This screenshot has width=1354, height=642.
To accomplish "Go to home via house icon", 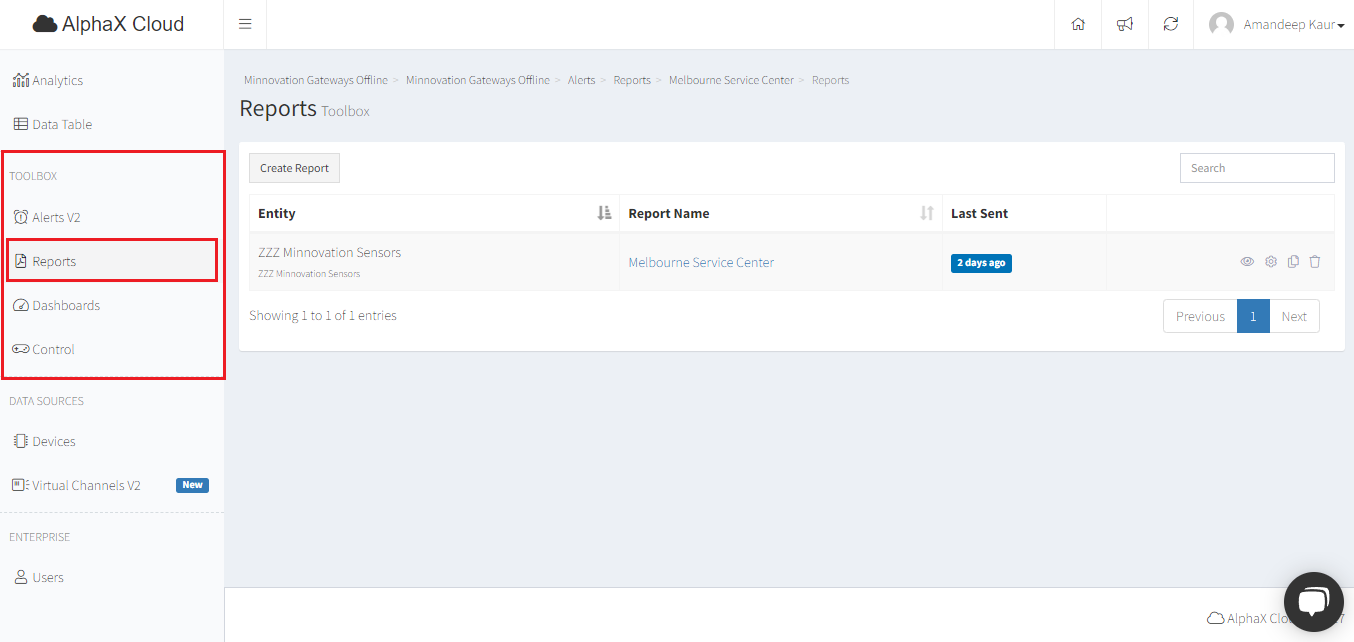I will tap(1078, 25).
